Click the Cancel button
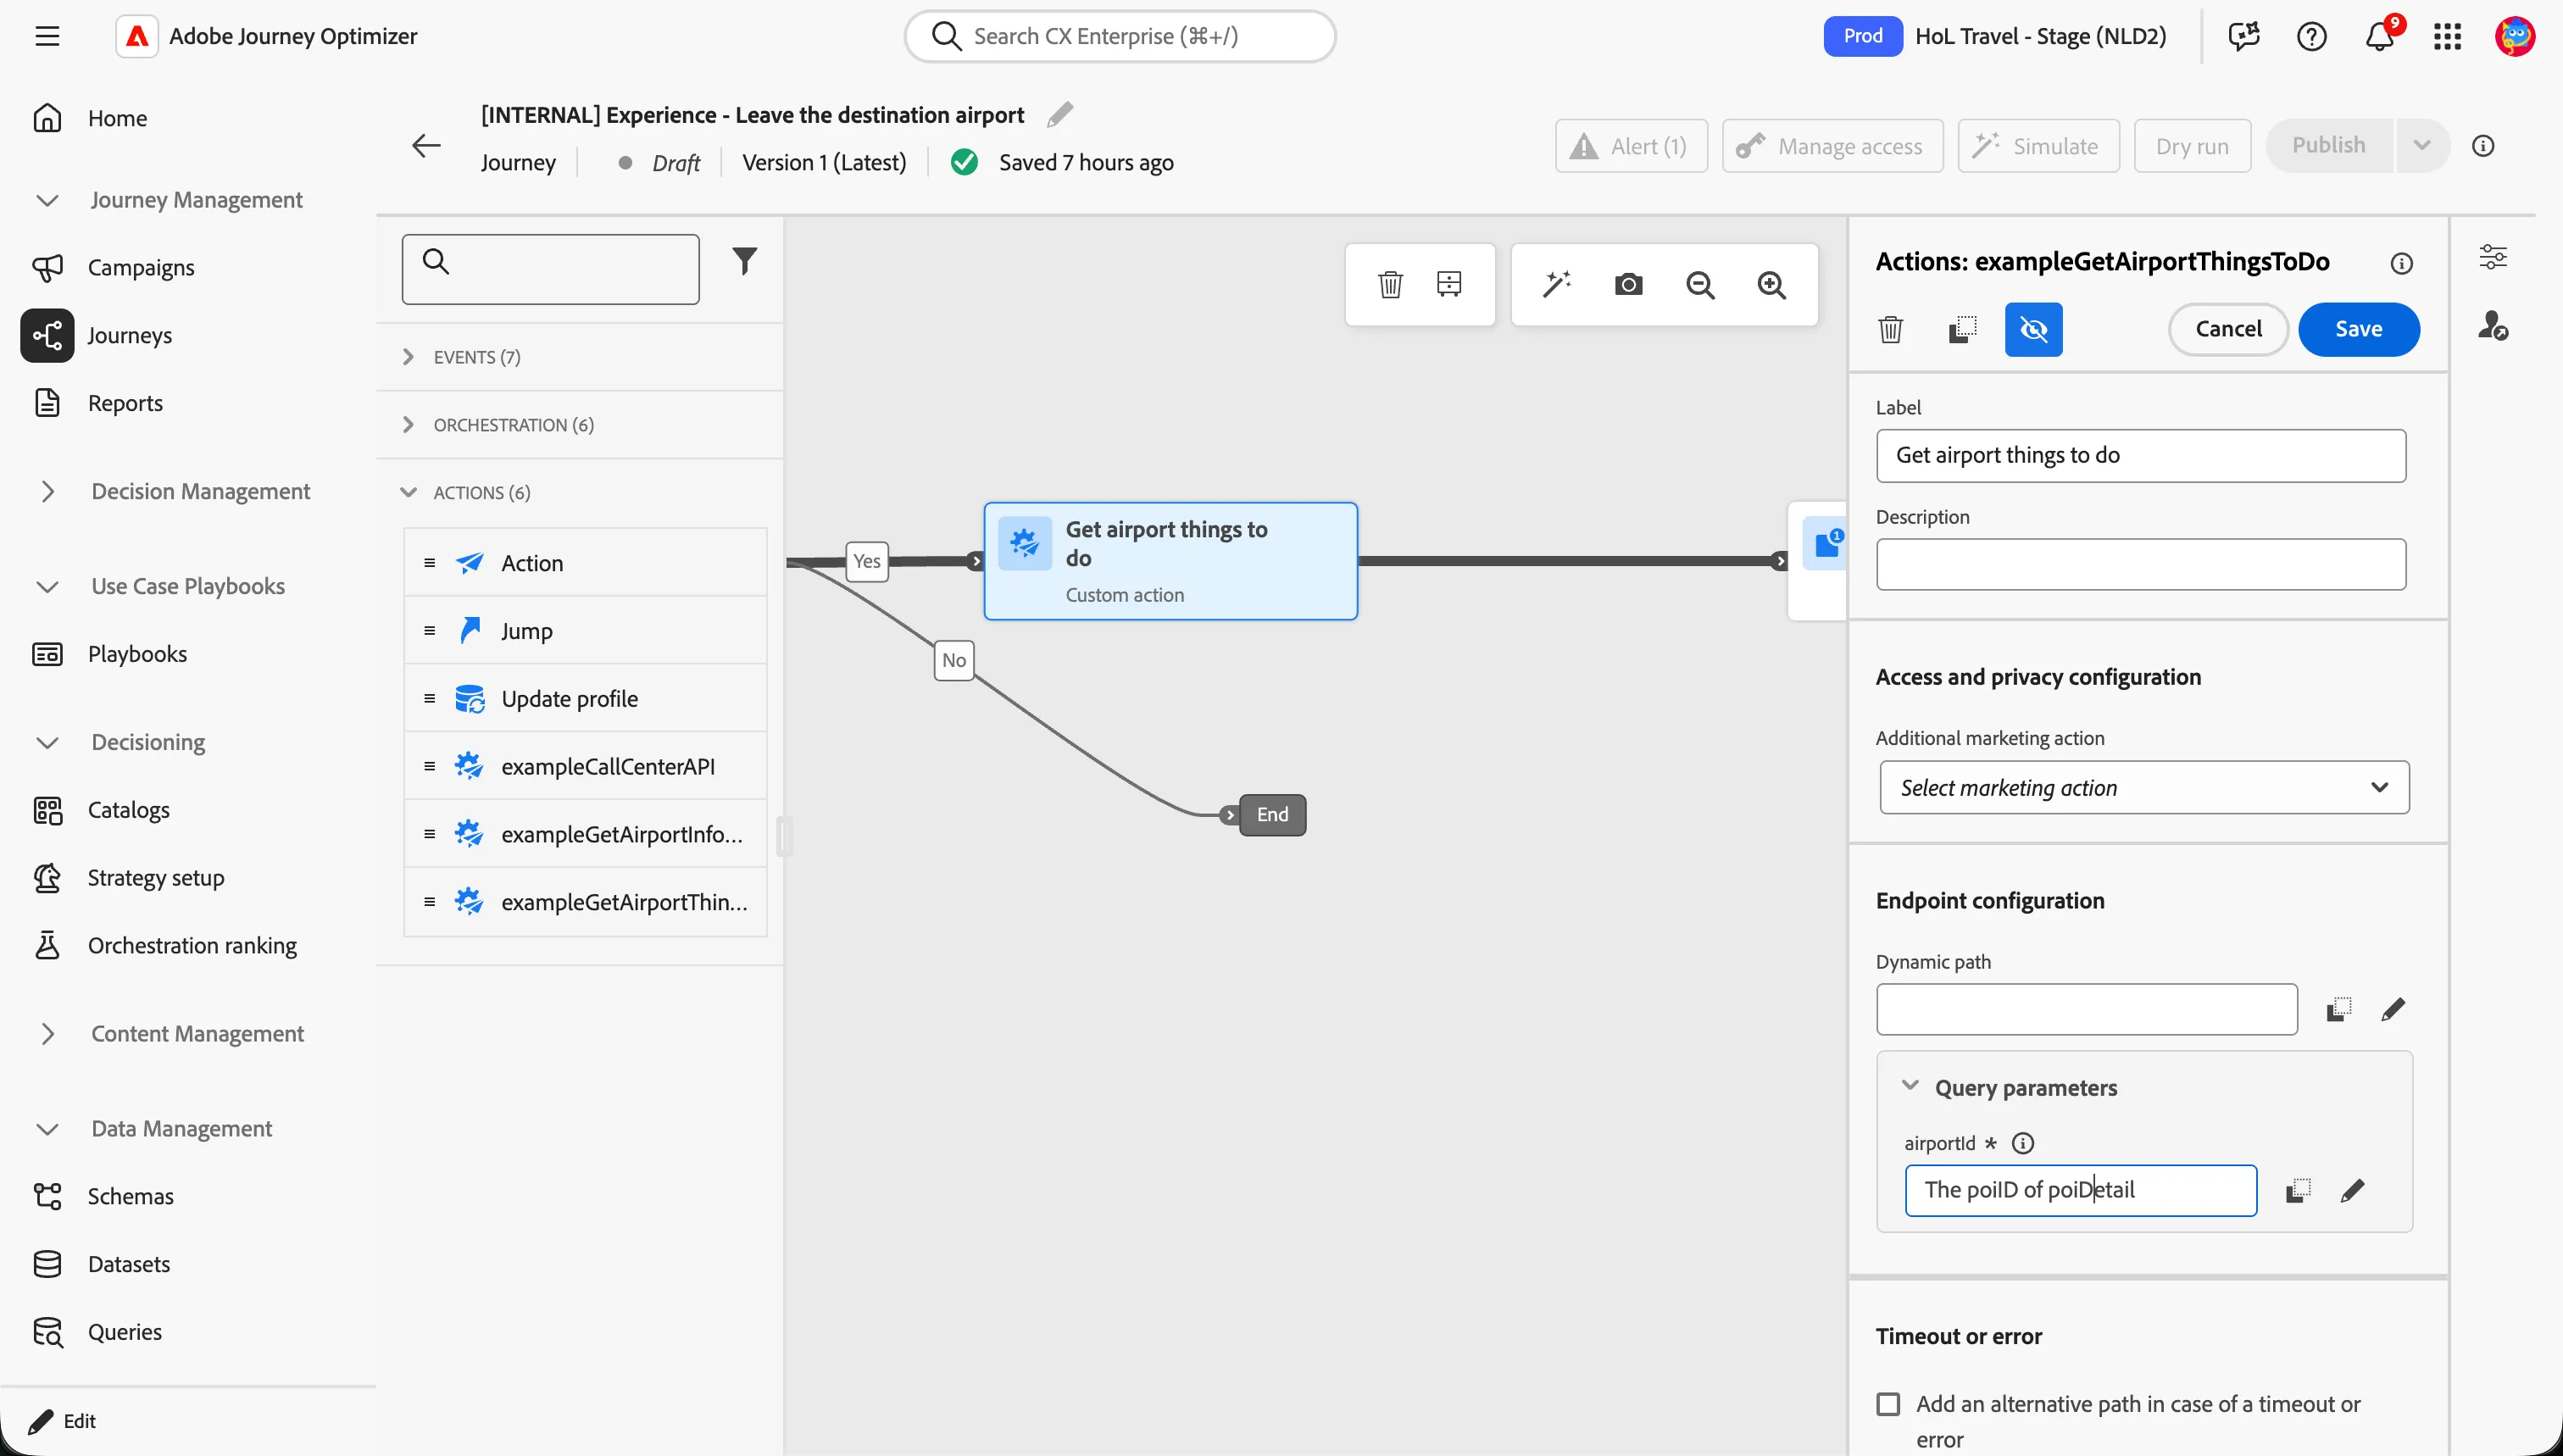The image size is (2563, 1456). point(2228,329)
